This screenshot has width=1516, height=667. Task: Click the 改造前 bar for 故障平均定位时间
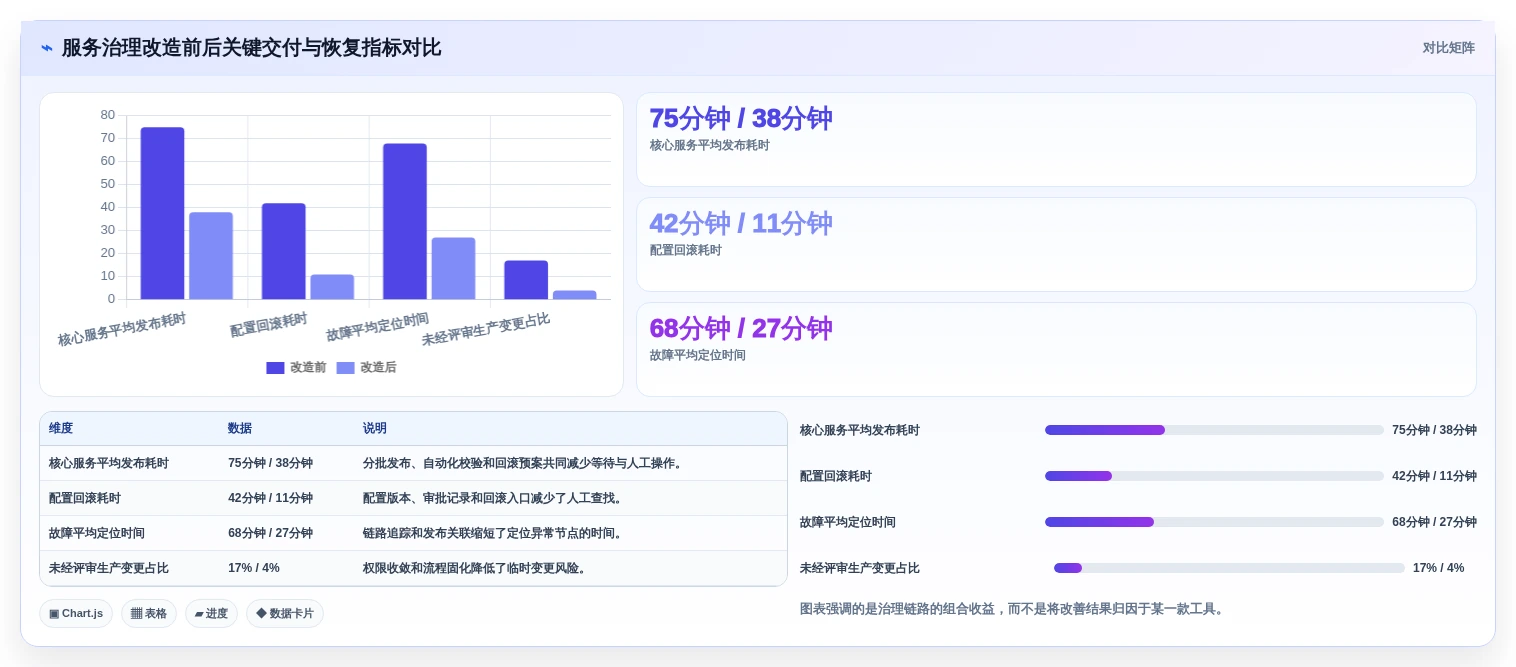[x=405, y=221]
